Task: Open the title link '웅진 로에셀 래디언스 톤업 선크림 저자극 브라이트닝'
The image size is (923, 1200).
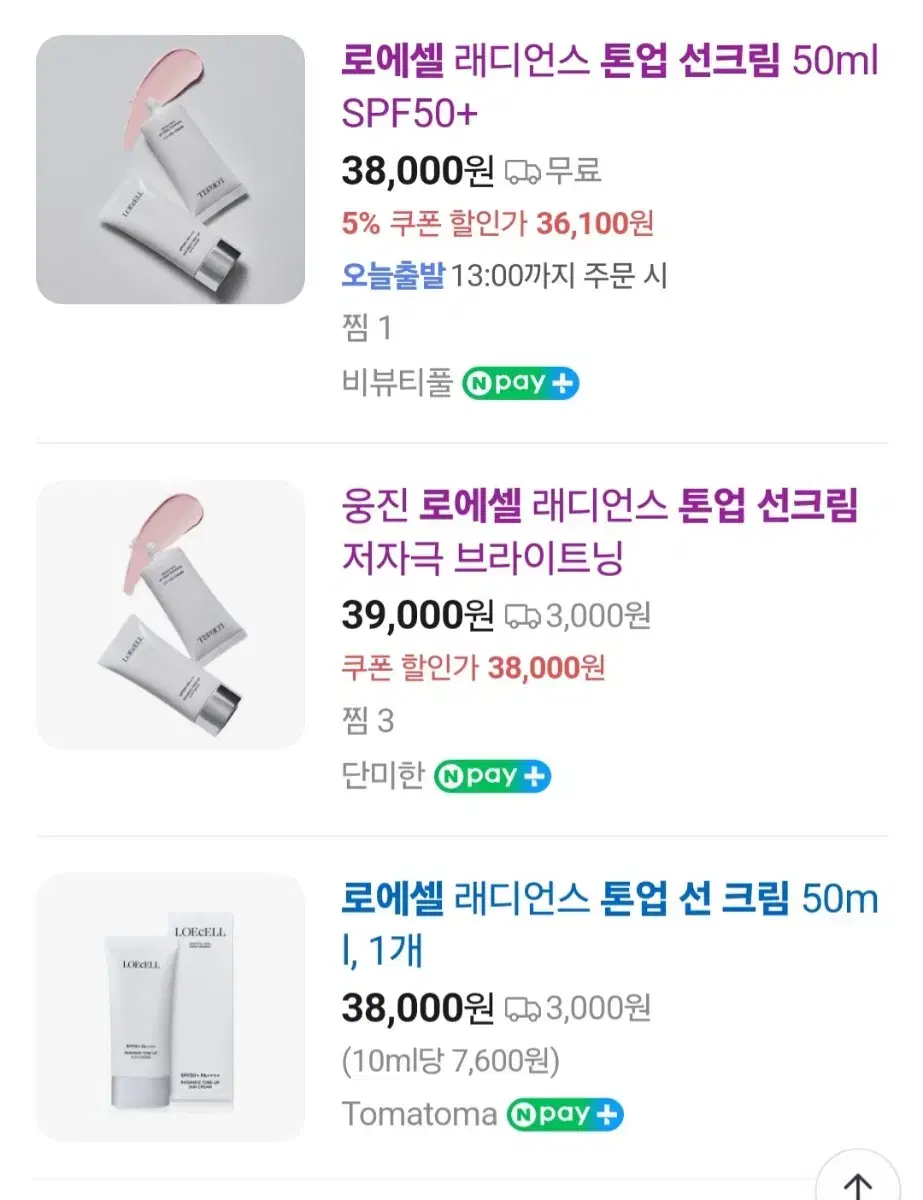Action: click(x=600, y=532)
